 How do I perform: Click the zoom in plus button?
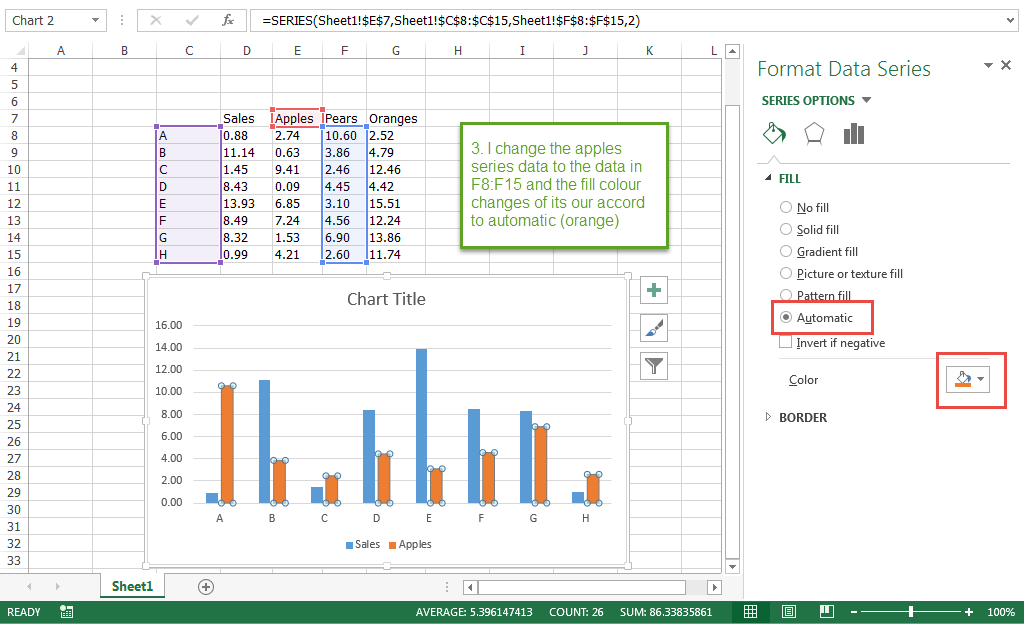click(969, 612)
